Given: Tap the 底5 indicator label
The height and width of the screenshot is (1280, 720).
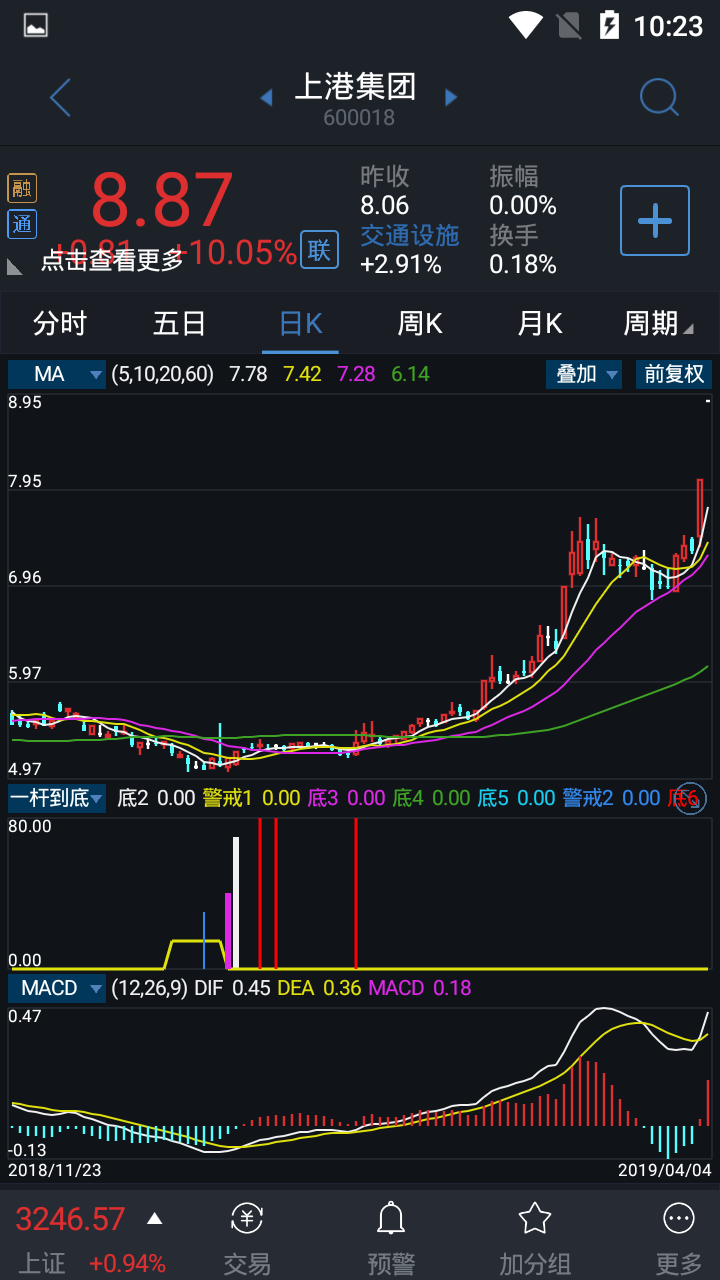Looking at the screenshot, I should 493,798.
